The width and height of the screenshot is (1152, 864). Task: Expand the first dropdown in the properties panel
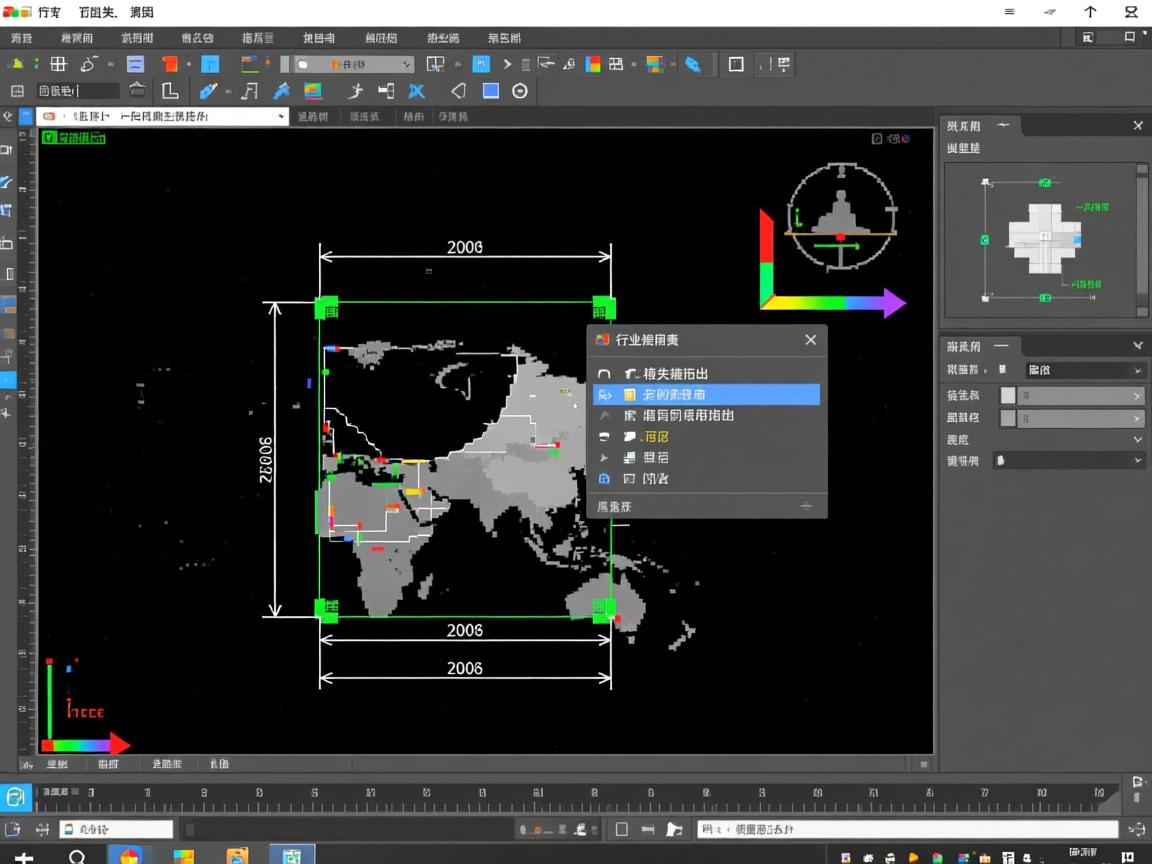tap(1083, 370)
